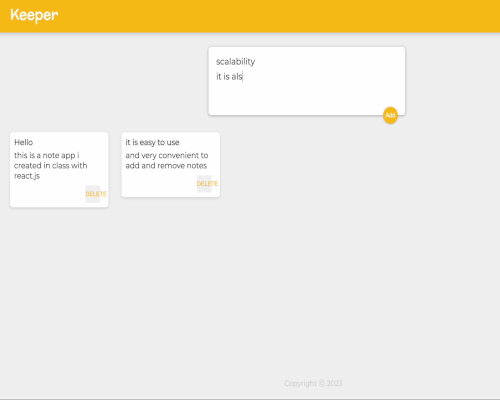The height and width of the screenshot is (400, 500).
Task: Click the 'react.js' text in Hello note
Action: pyautogui.click(x=27, y=176)
